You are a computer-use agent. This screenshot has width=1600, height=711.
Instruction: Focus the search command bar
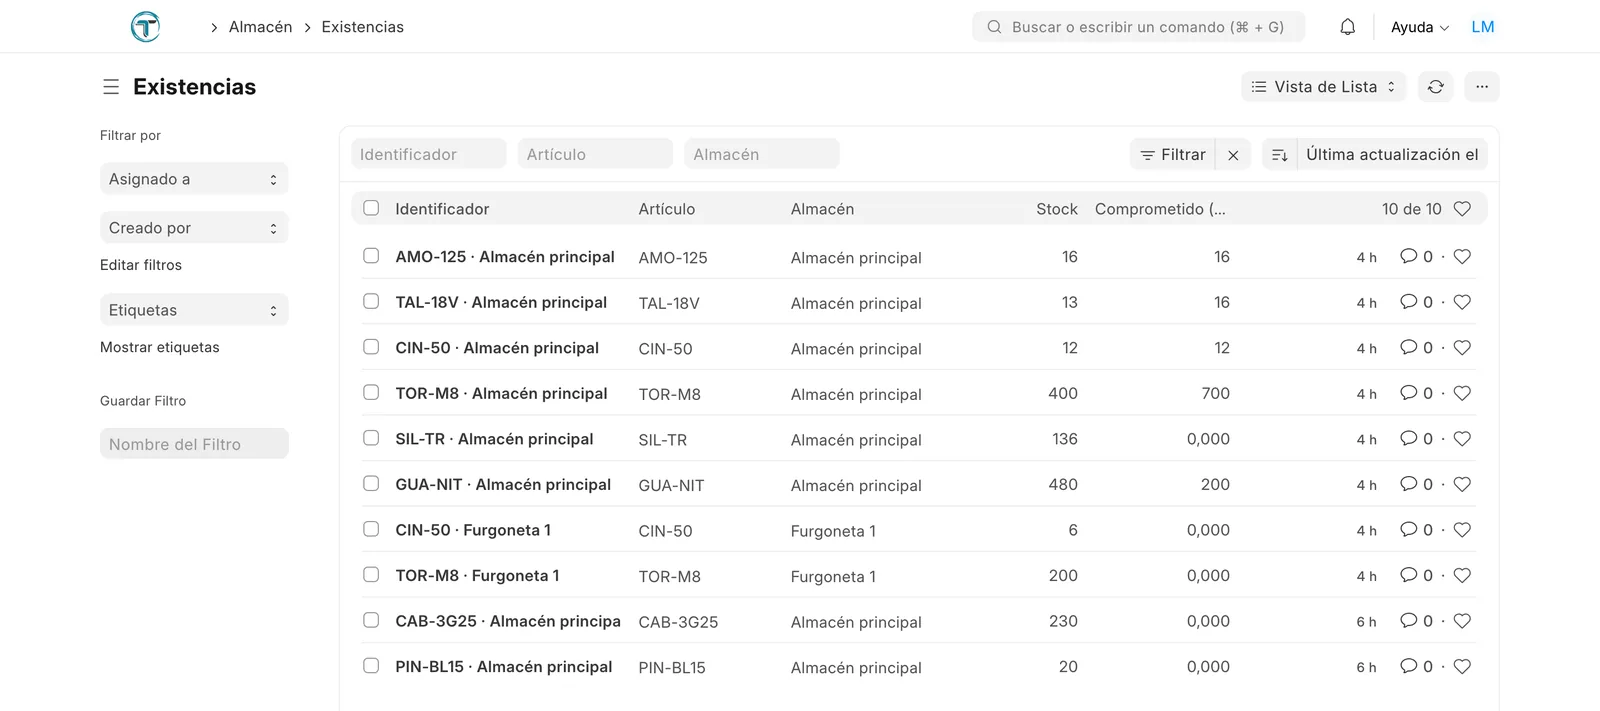[1138, 27]
